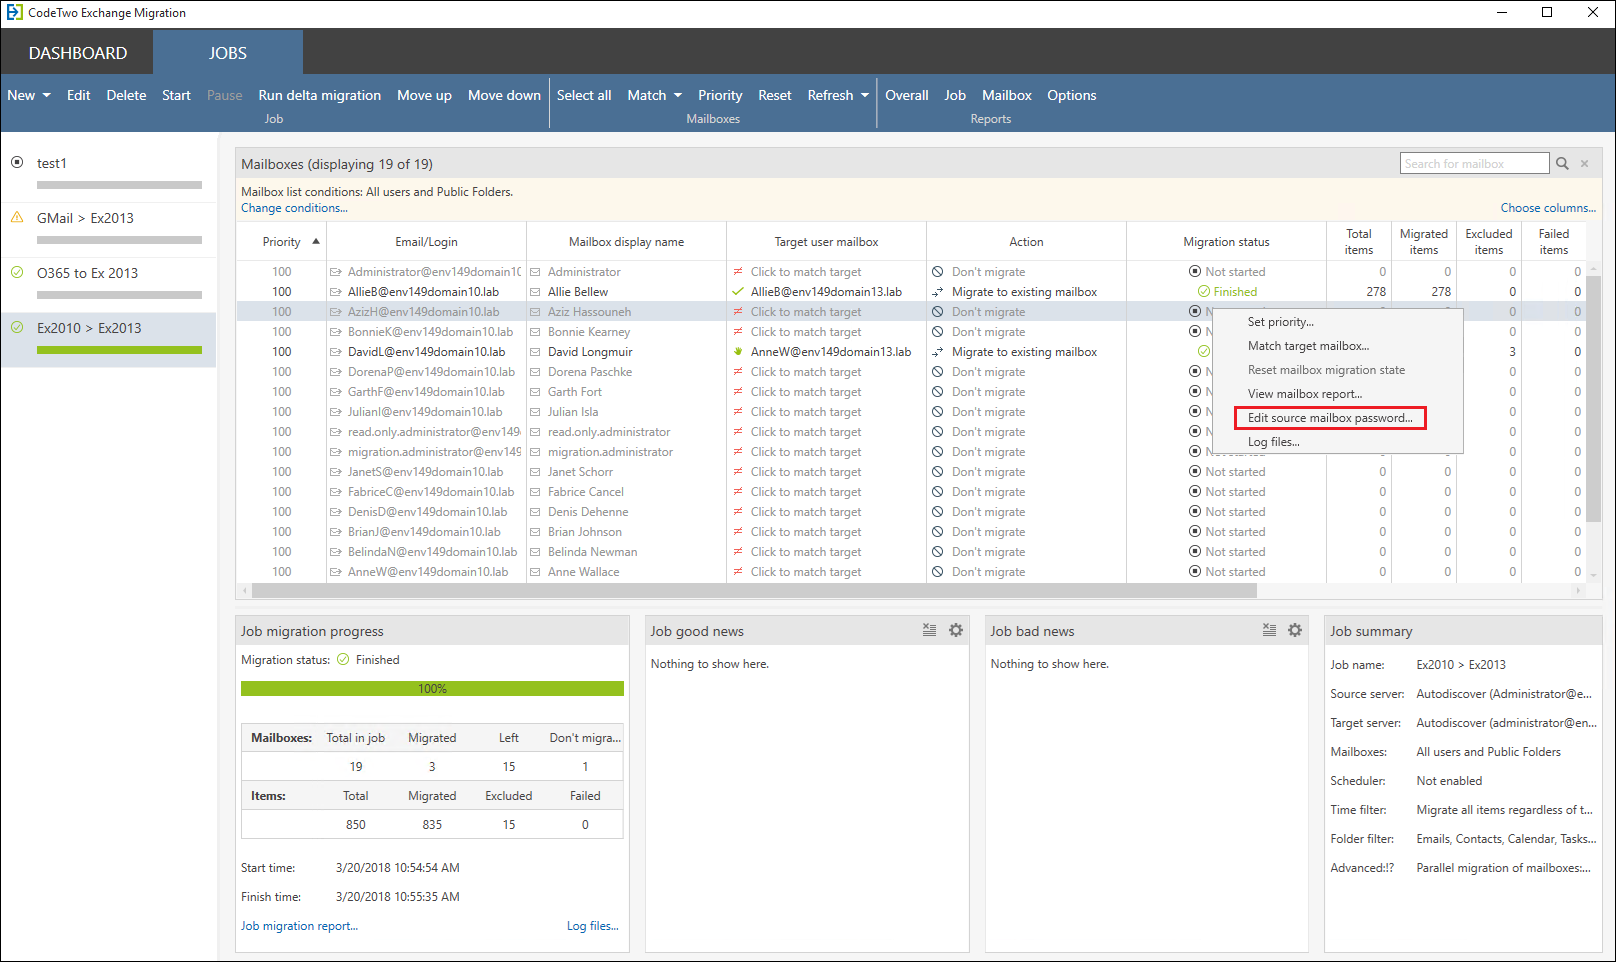Viewport: 1616px width, 962px height.
Task: Sort by Email/Login column header
Action: (426, 242)
